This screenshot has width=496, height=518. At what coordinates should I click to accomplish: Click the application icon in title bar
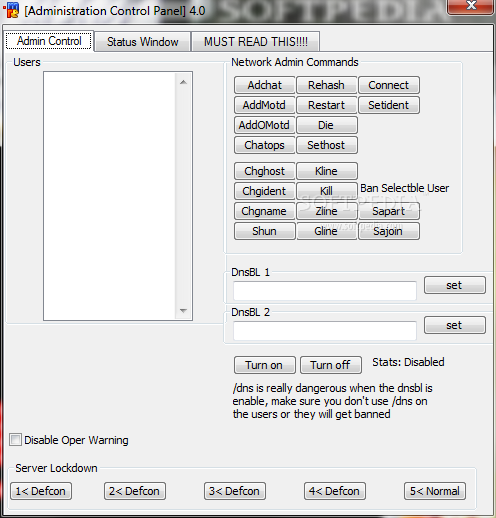pyautogui.click(x=11, y=10)
